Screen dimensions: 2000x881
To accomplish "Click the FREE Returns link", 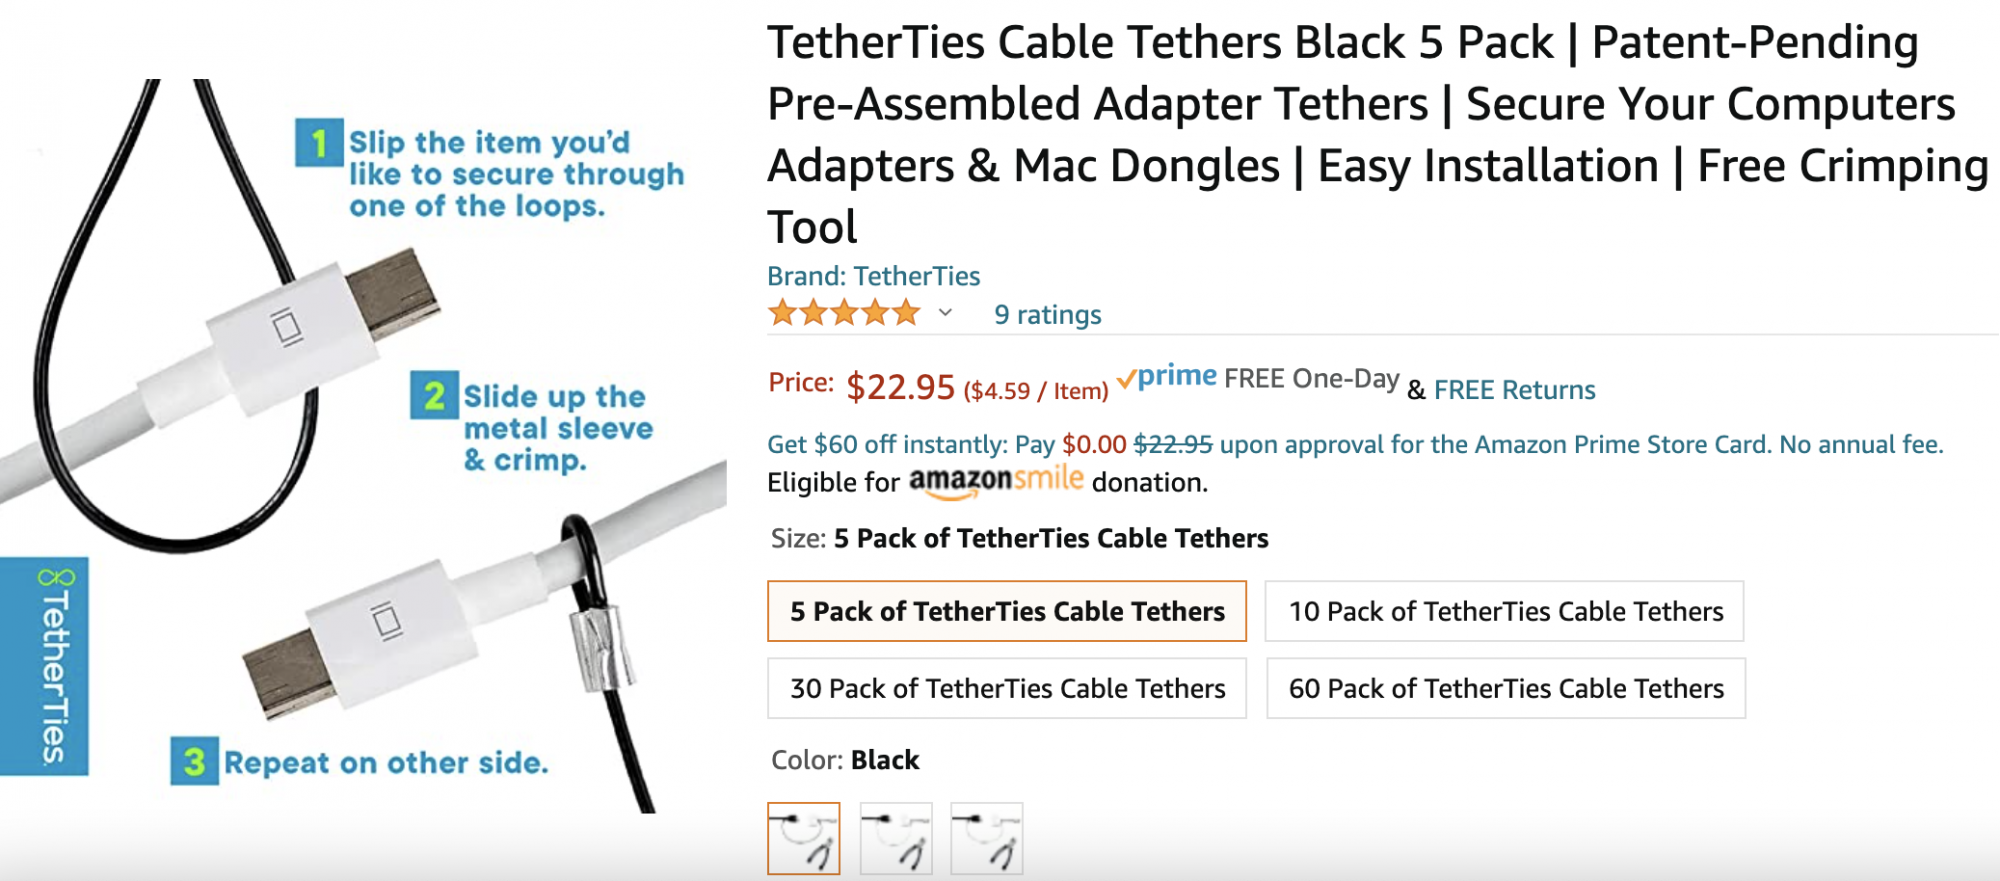I will coord(1513,390).
